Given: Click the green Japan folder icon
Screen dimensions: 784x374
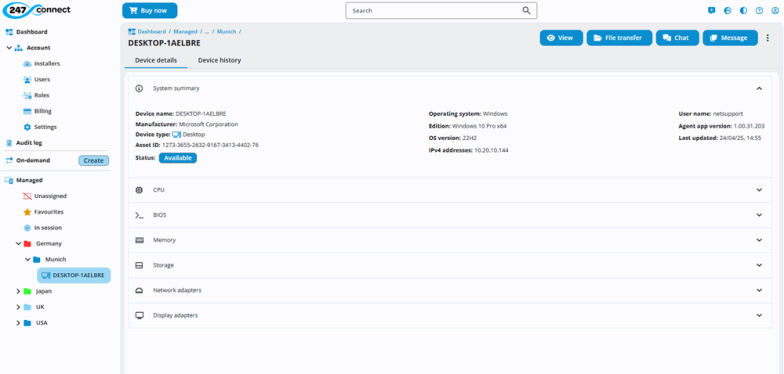Looking at the screenshot, I should point(28,292).
